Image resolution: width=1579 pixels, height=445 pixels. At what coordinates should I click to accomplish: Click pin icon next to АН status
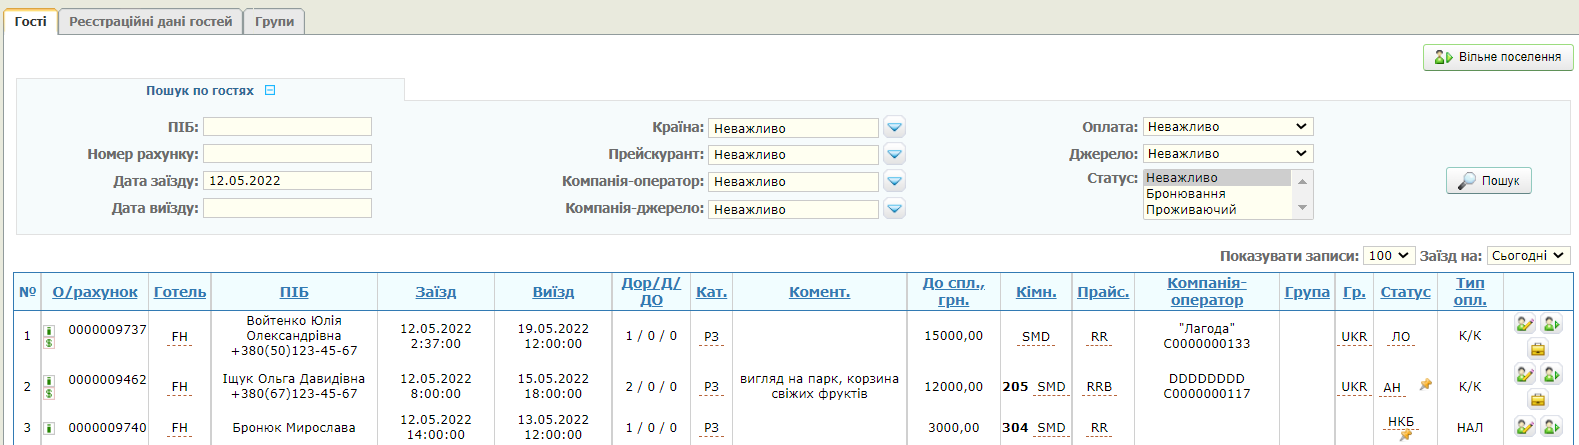pyautogui.click(x=1425, y=385)
